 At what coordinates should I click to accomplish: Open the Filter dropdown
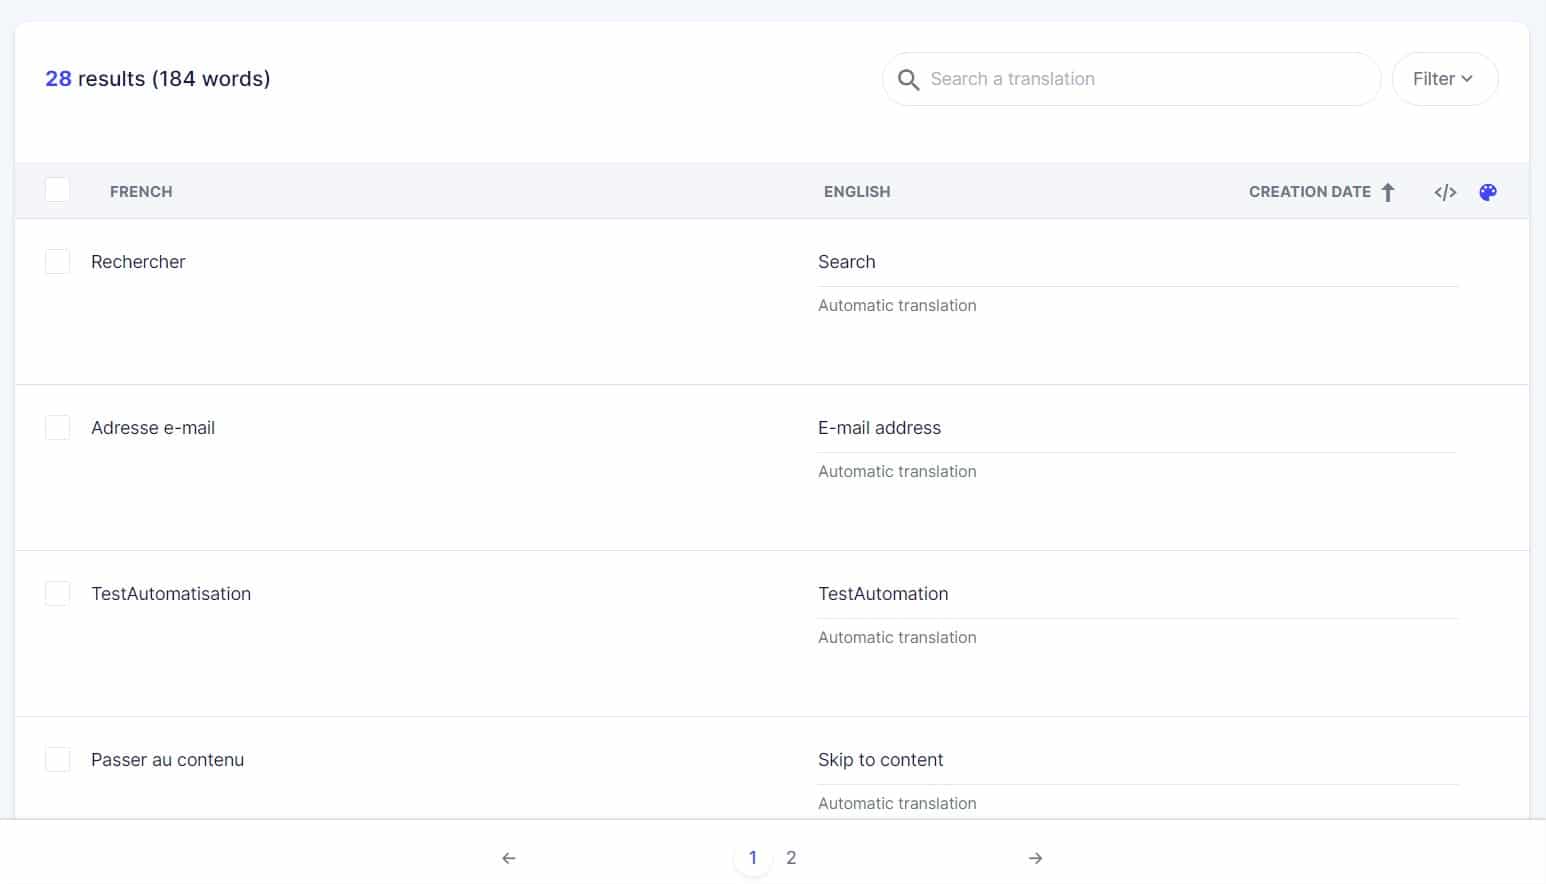point(1444,79)
